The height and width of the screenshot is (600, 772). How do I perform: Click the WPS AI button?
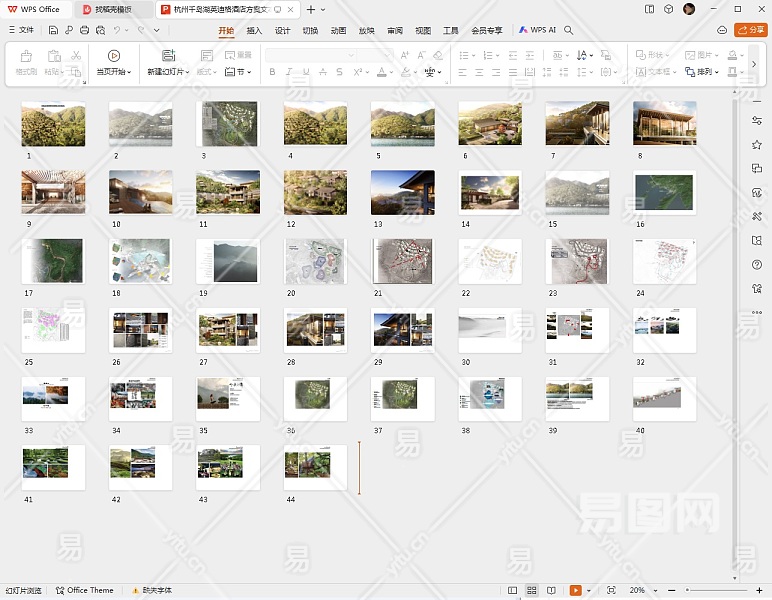[538, 31]
